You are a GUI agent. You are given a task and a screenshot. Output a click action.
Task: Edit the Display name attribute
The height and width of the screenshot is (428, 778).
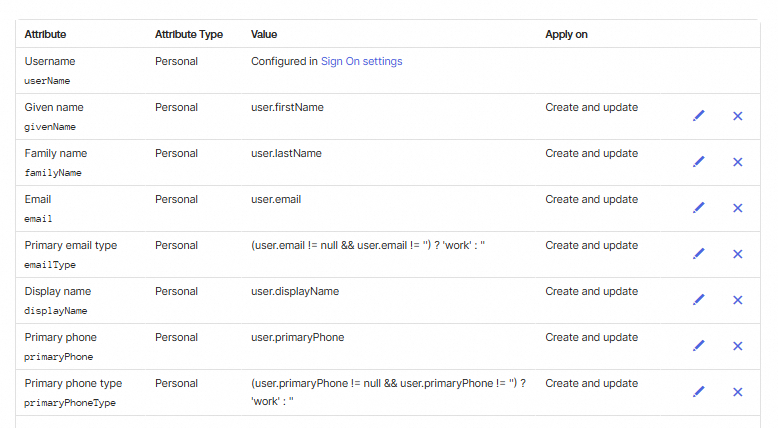click(x=699, y=300)
